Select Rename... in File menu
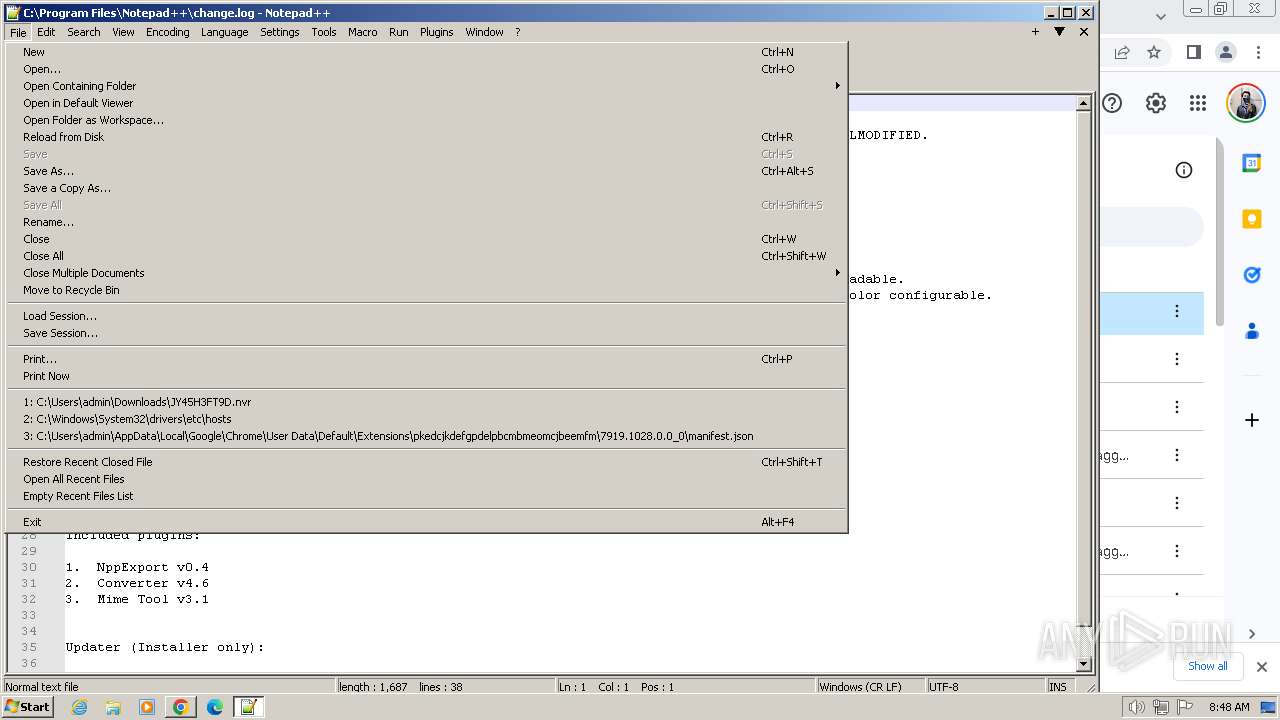Viewport: 1280px width, 720px height. (x=427, y=222)
